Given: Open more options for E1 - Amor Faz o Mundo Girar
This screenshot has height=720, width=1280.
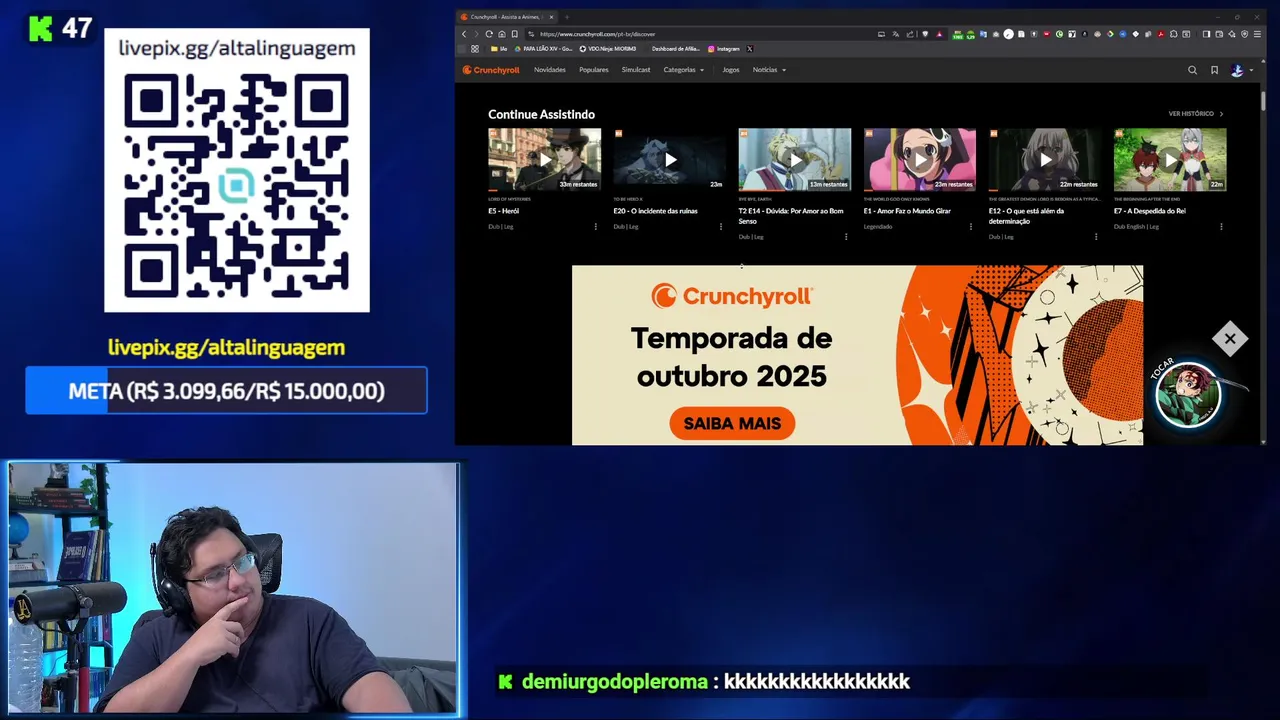Looking at the screenshot, I should pyautogui.click(x=971, y=227).
